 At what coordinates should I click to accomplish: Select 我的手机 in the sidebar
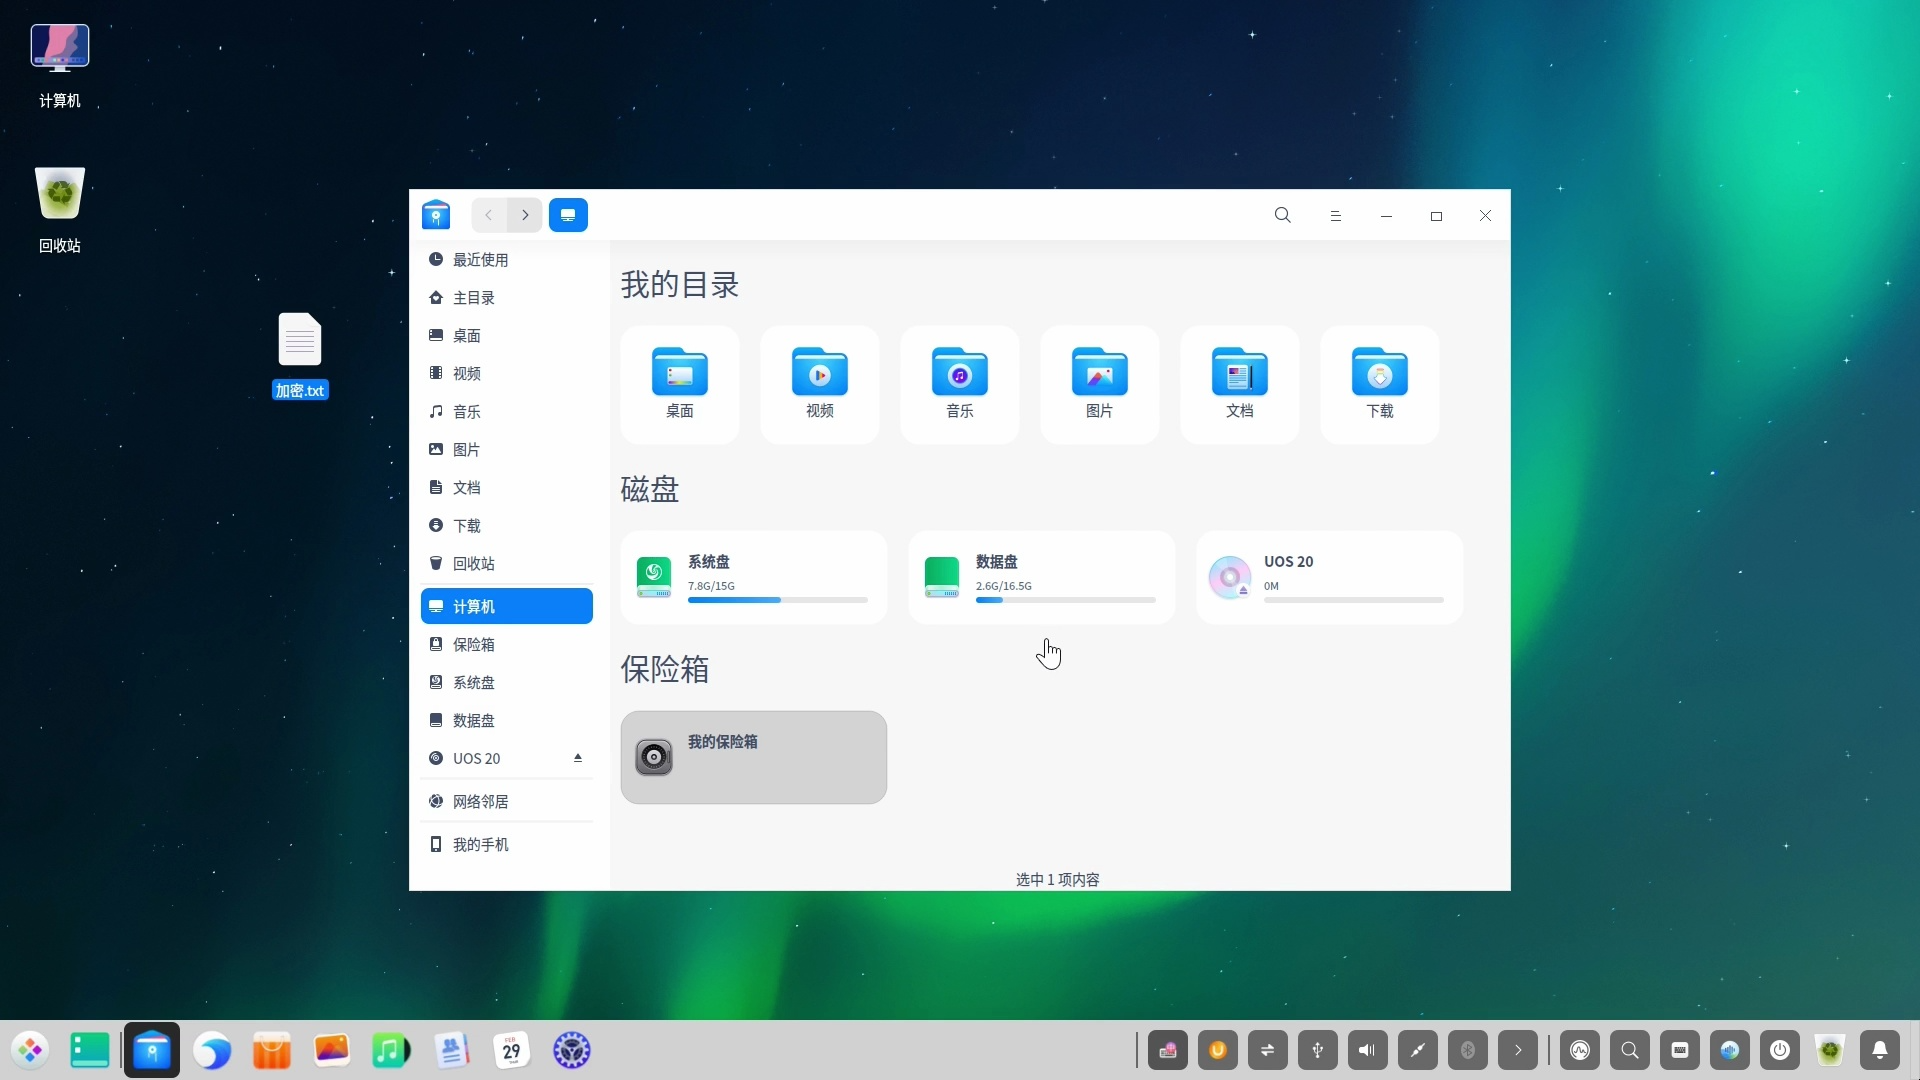(x=507, y=845)
